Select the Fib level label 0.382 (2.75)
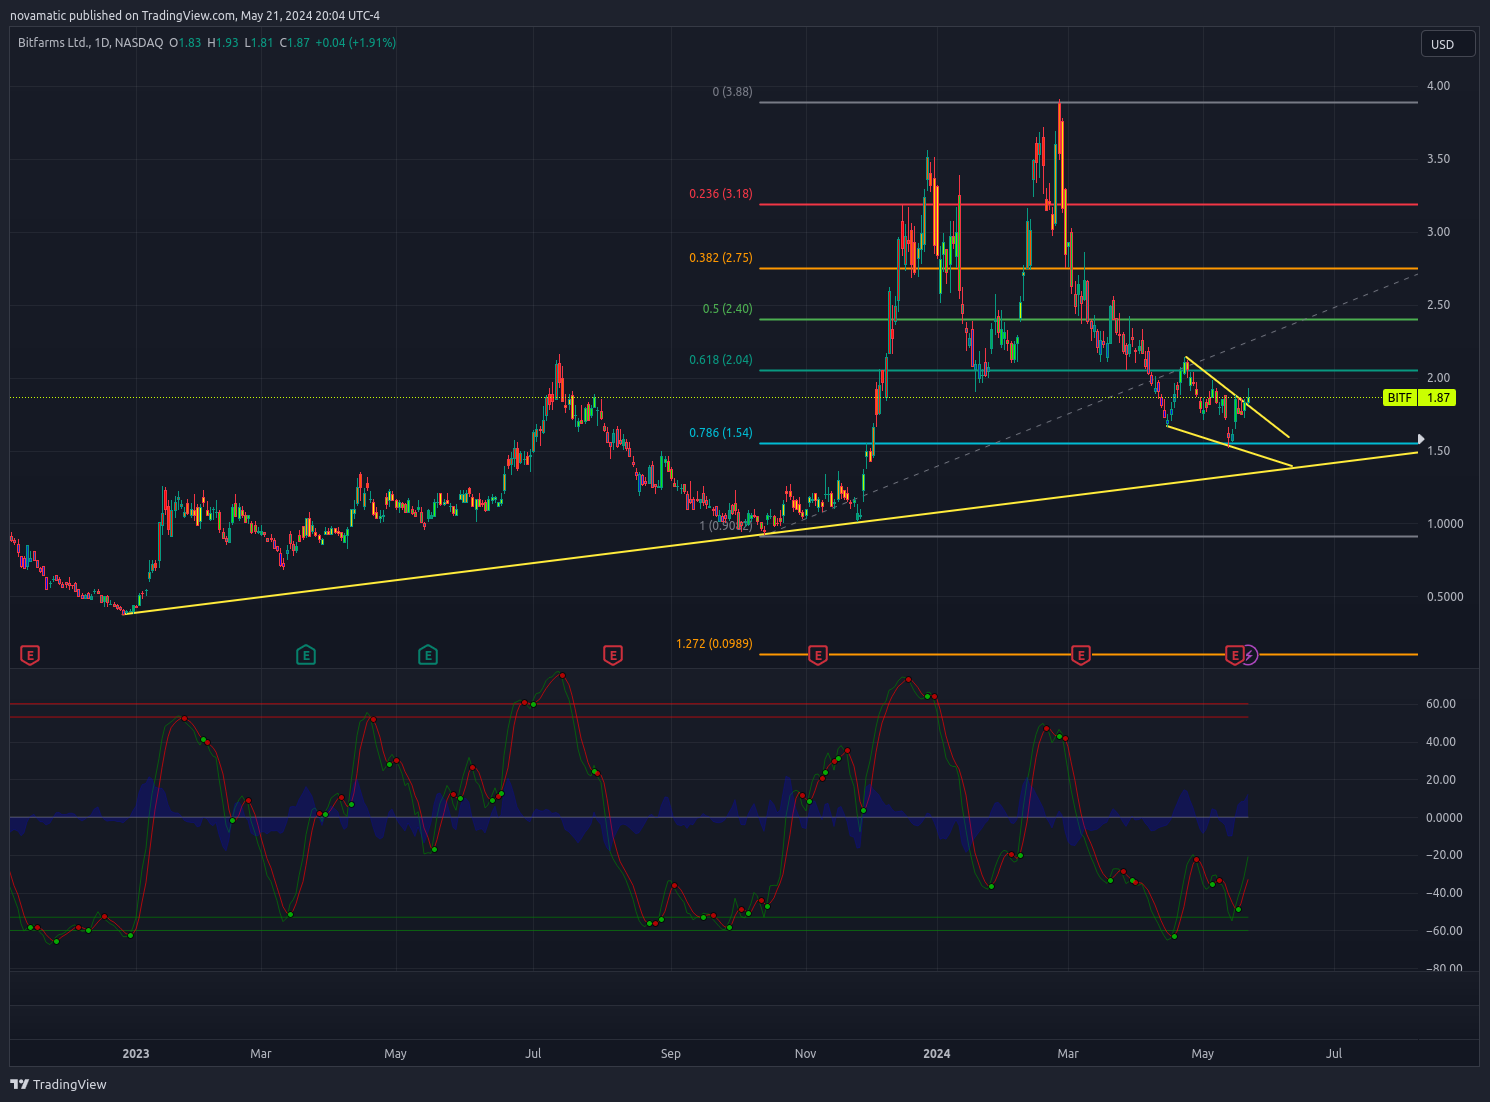1490x1102 pixels. pyautogui.click(x=721, y=258)
